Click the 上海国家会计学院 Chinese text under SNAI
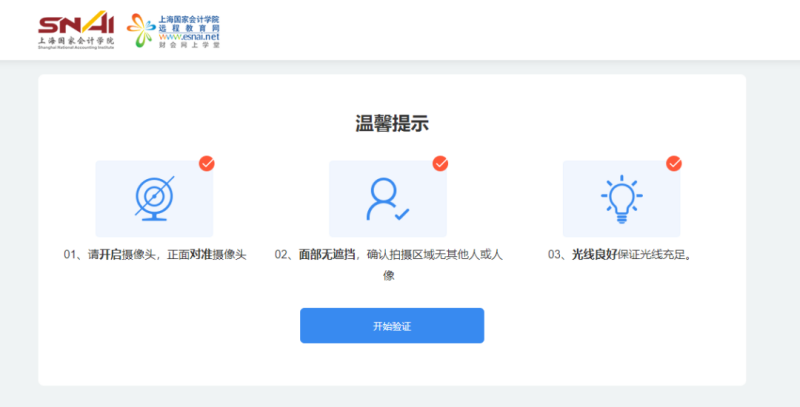The height and width of the screenshot is (407, 800). [x=75, y=40]
